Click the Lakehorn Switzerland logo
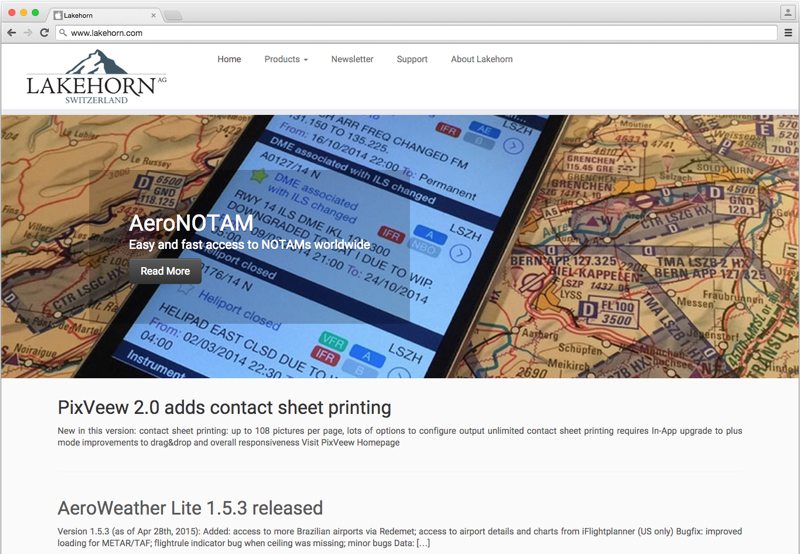 tap(96, 77)
